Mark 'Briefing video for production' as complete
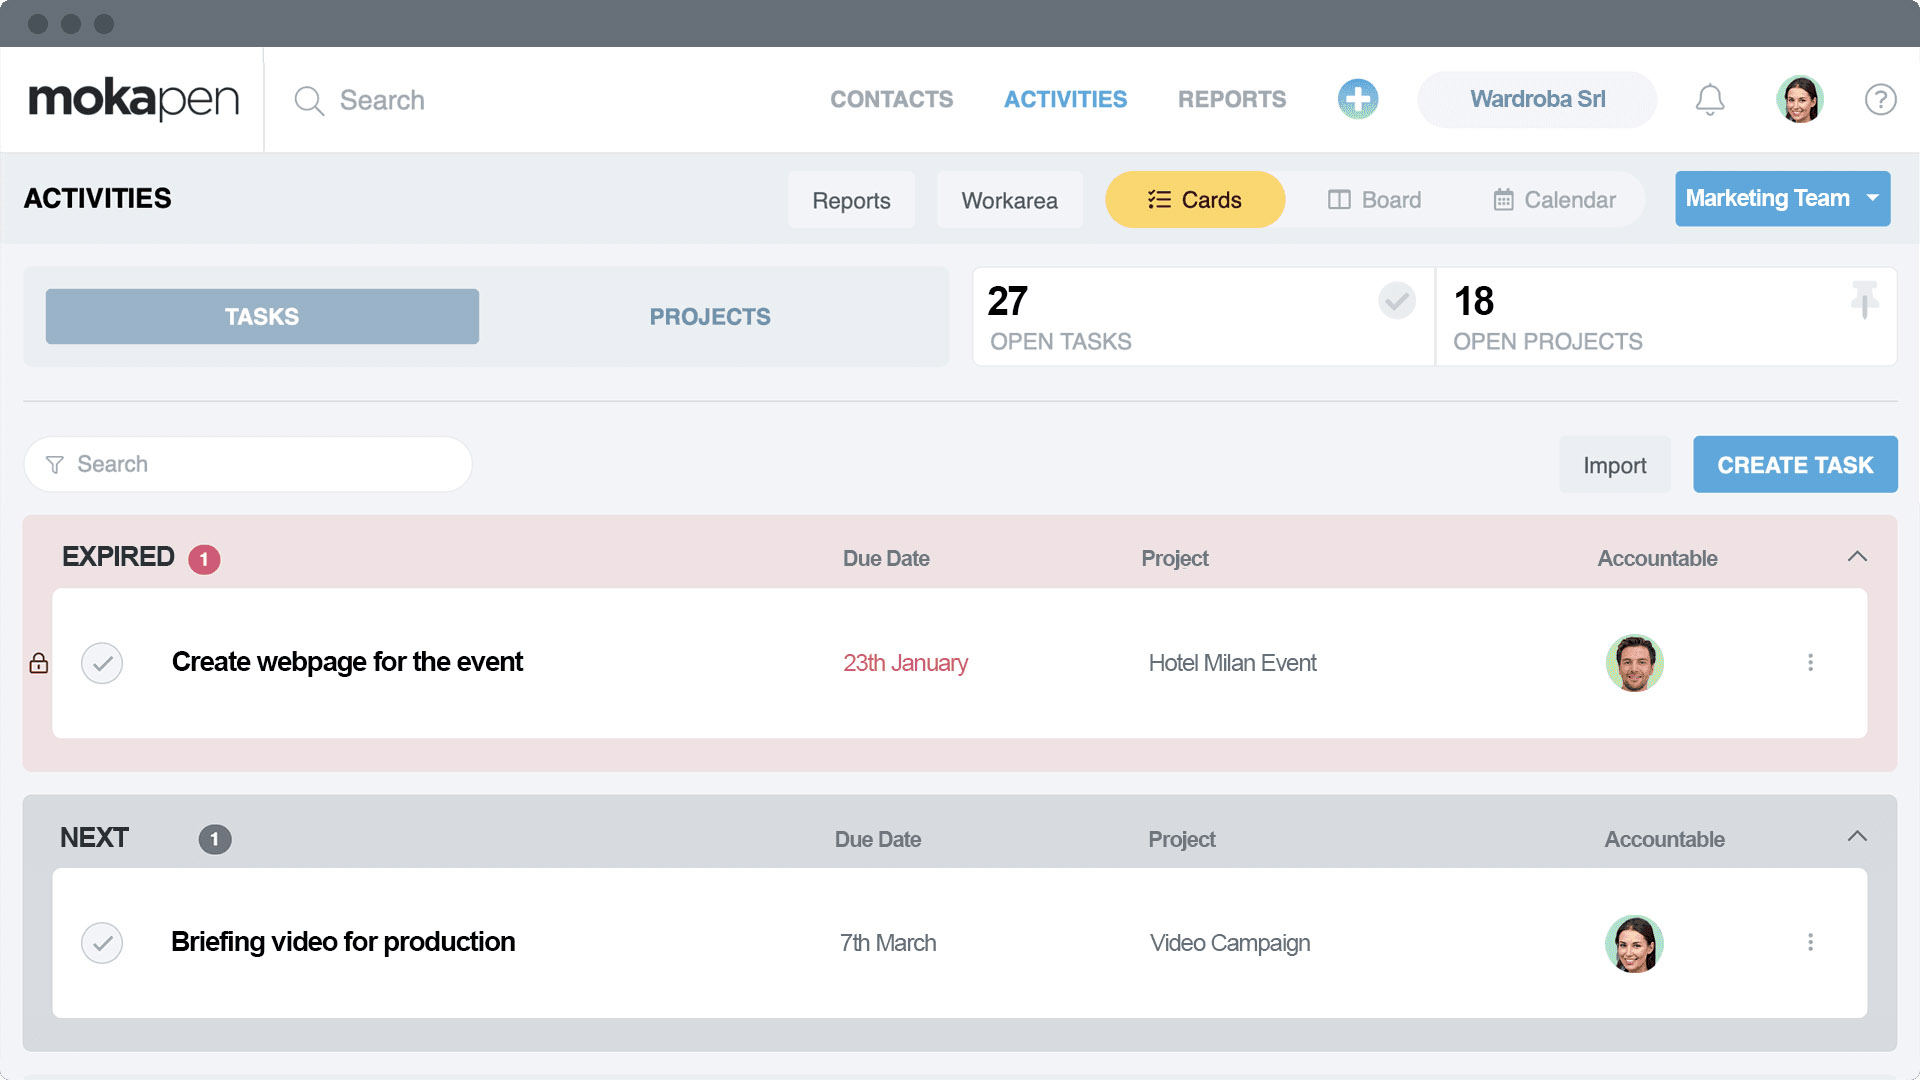This screenshot has width=1920, height=1080. click(x=102, y=942)
